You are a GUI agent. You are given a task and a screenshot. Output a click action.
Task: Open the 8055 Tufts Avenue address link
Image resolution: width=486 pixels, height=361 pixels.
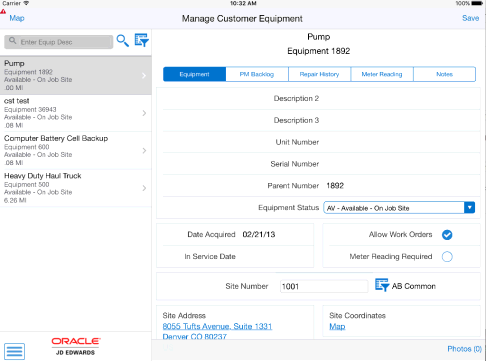coord(217,326)
